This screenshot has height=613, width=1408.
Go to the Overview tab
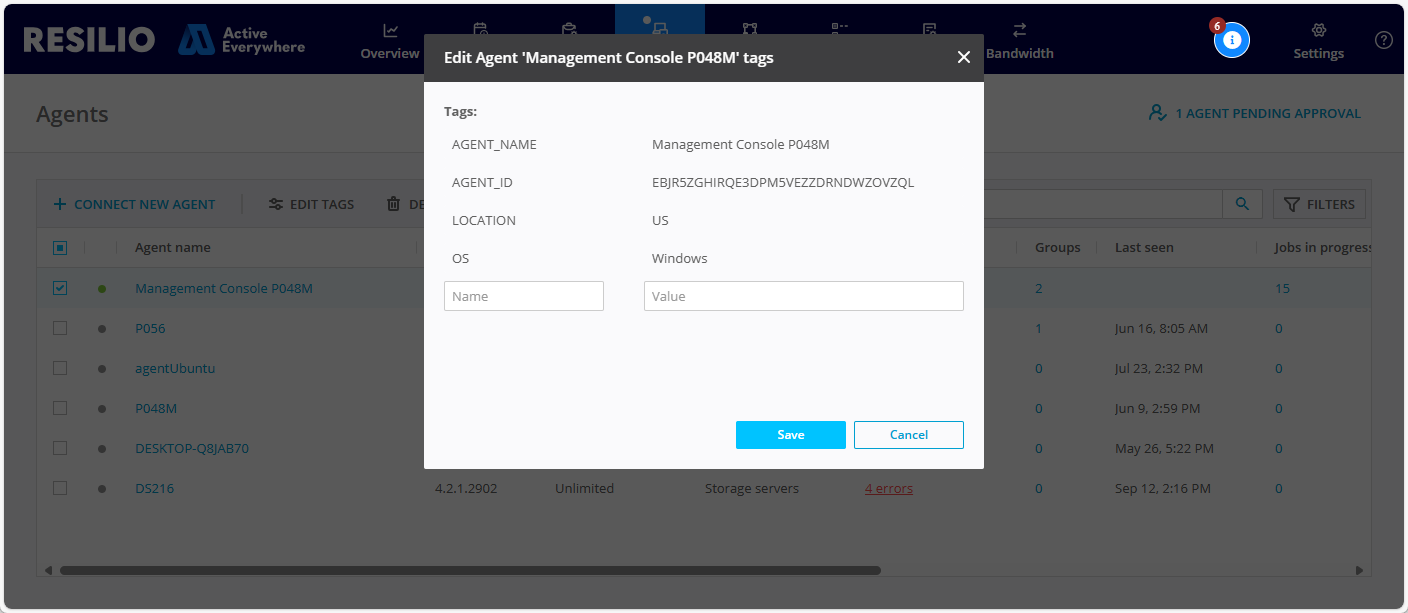(x=390, y=41)
